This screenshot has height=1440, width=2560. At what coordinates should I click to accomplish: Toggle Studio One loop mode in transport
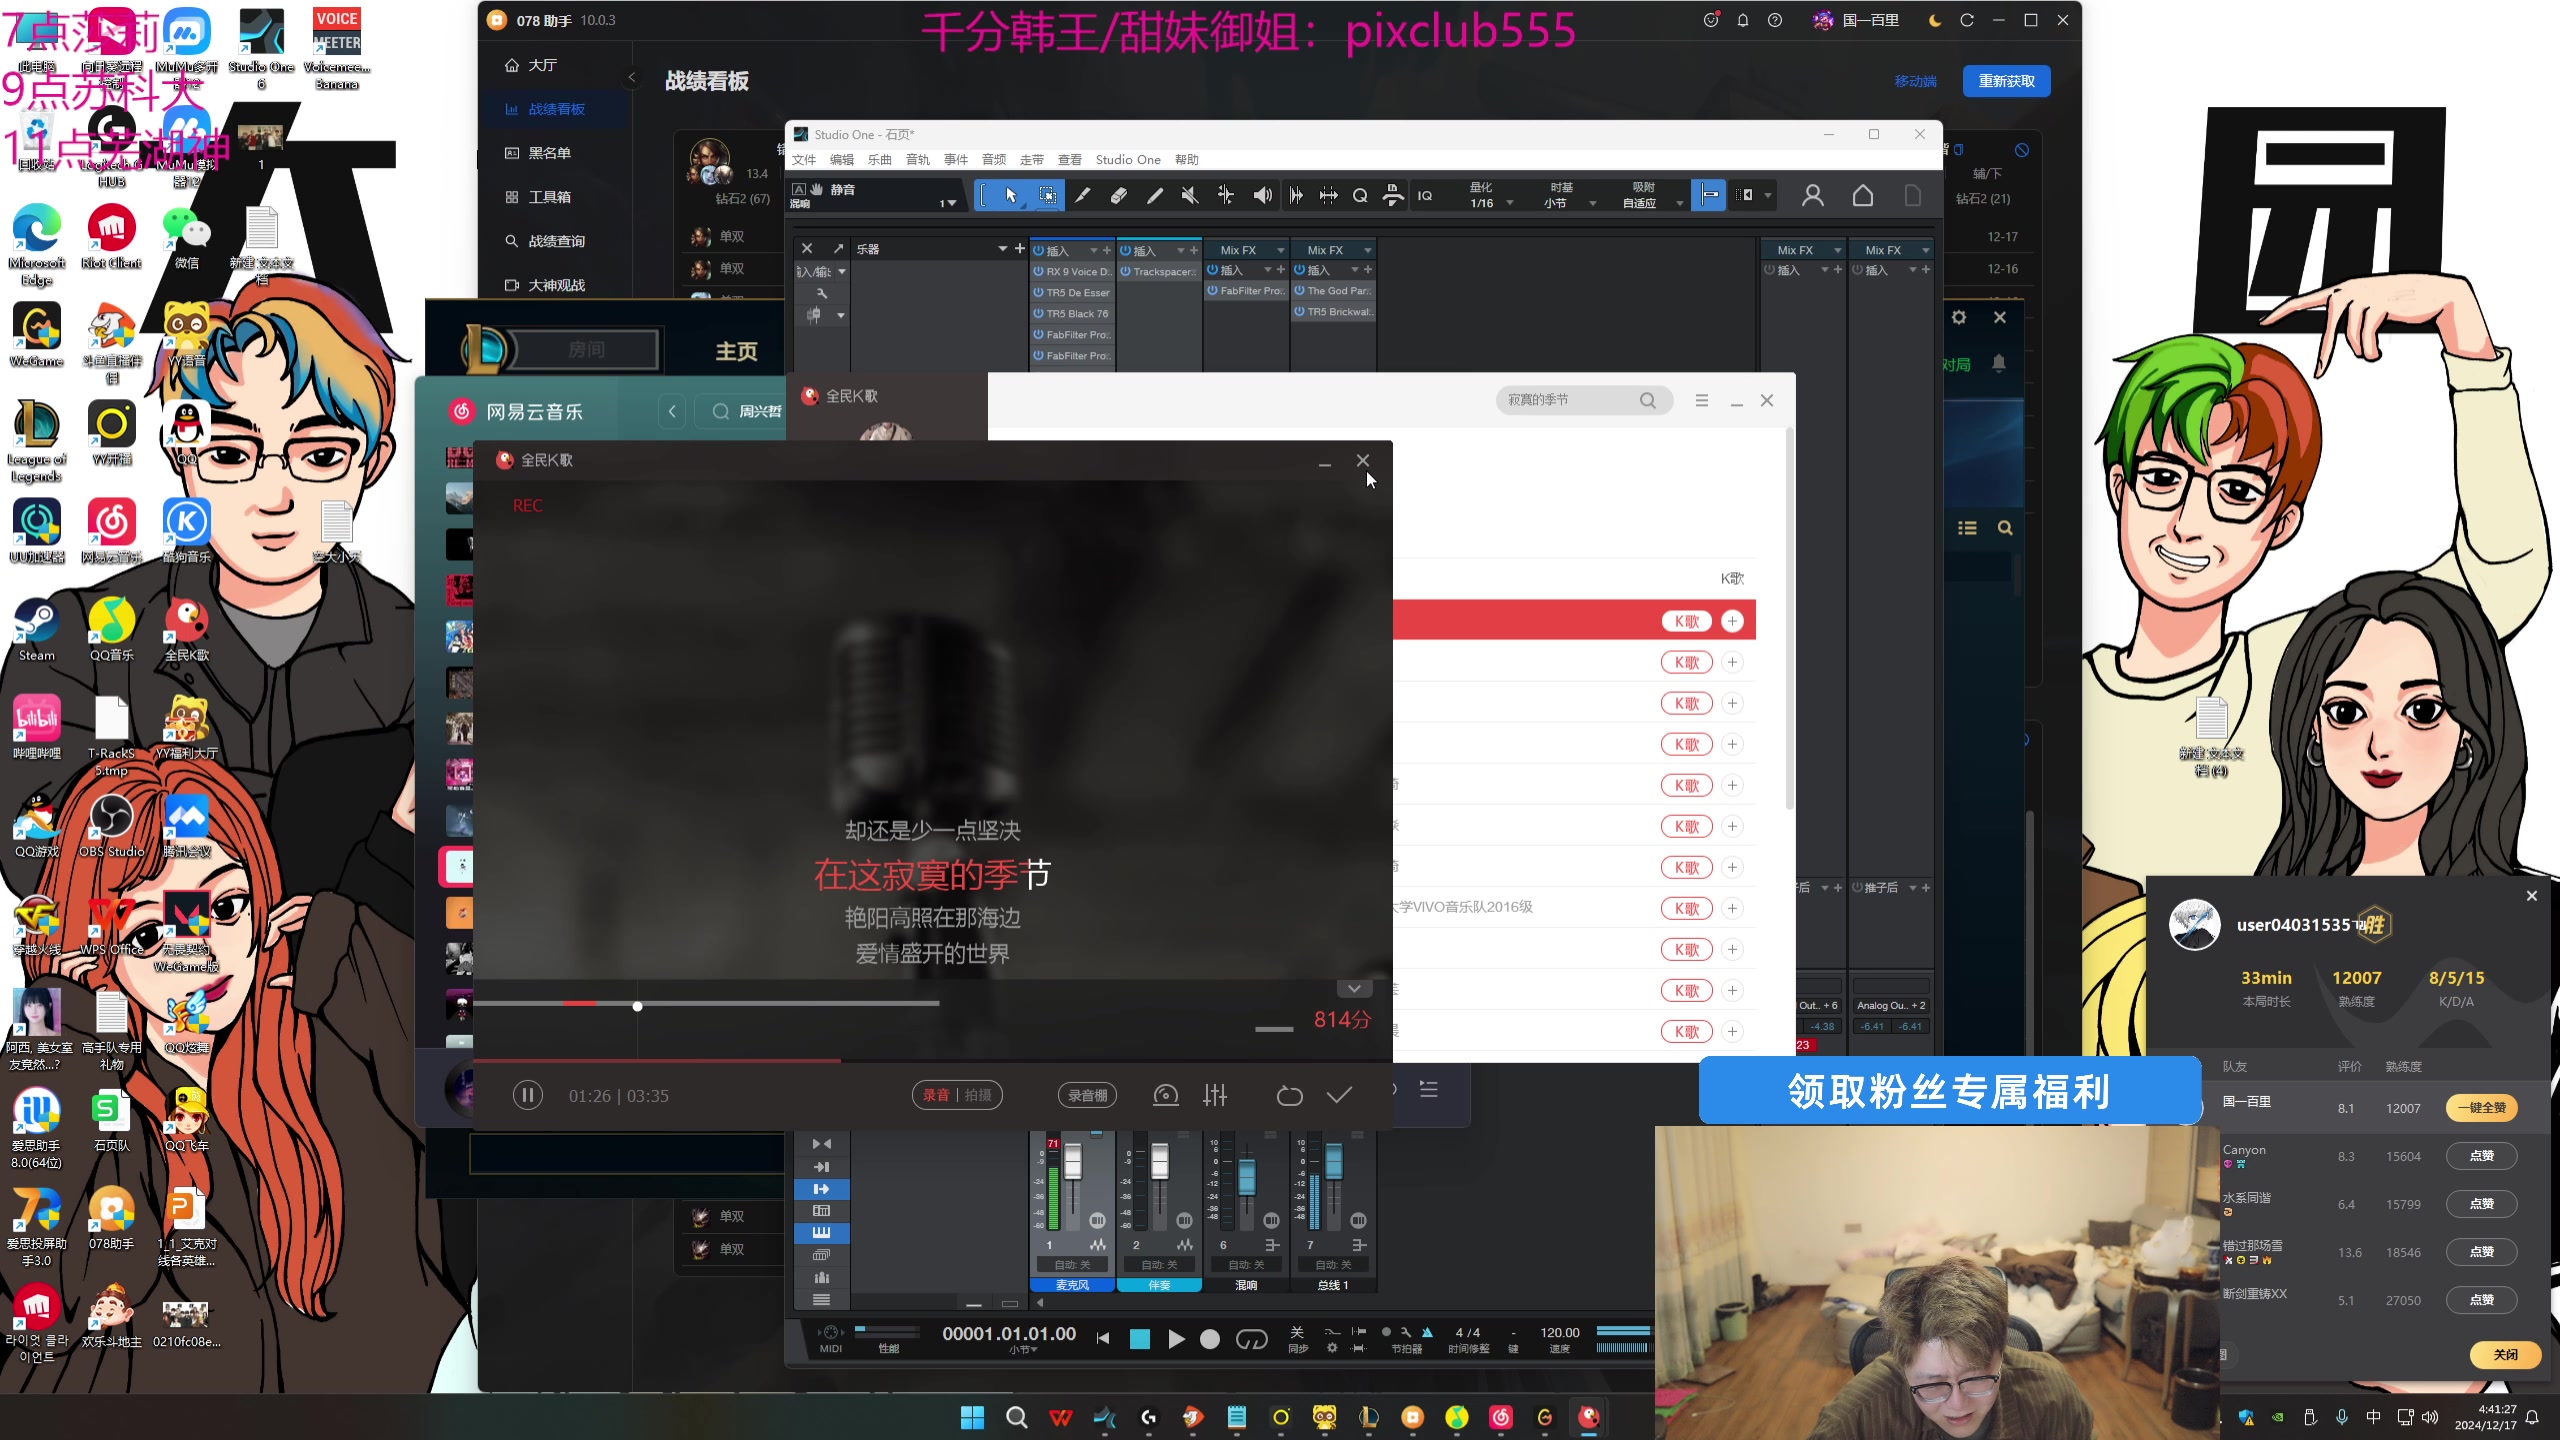1252,1339
